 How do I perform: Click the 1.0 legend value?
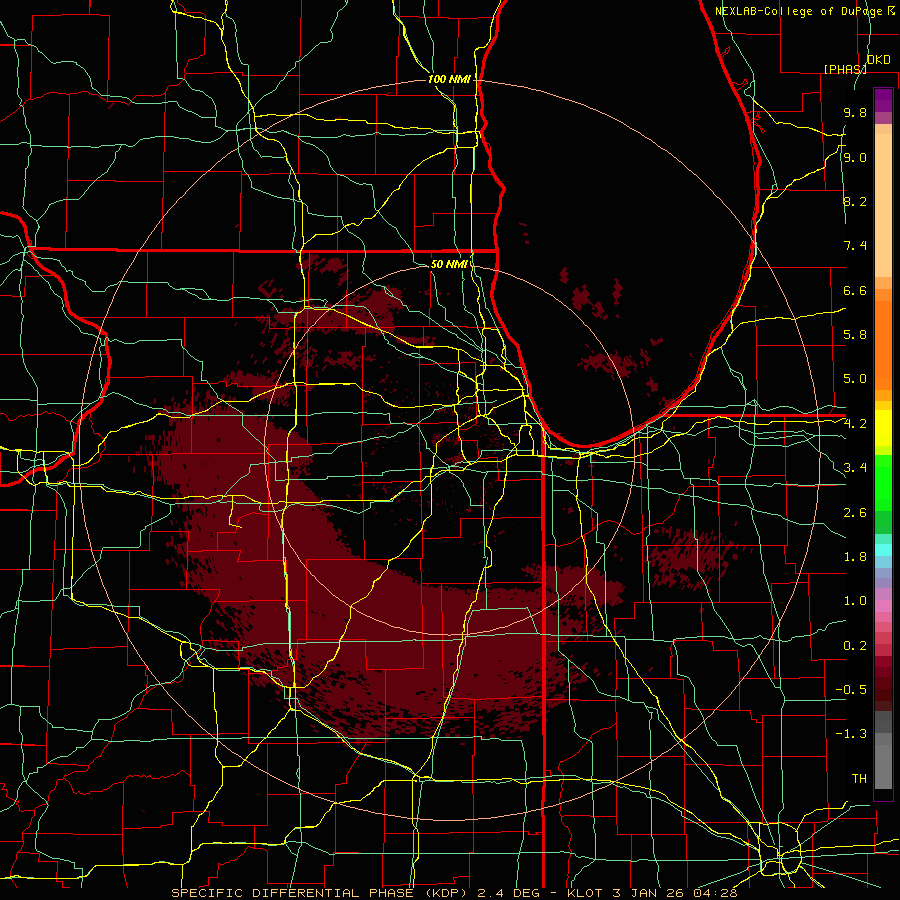coord(855,601)
